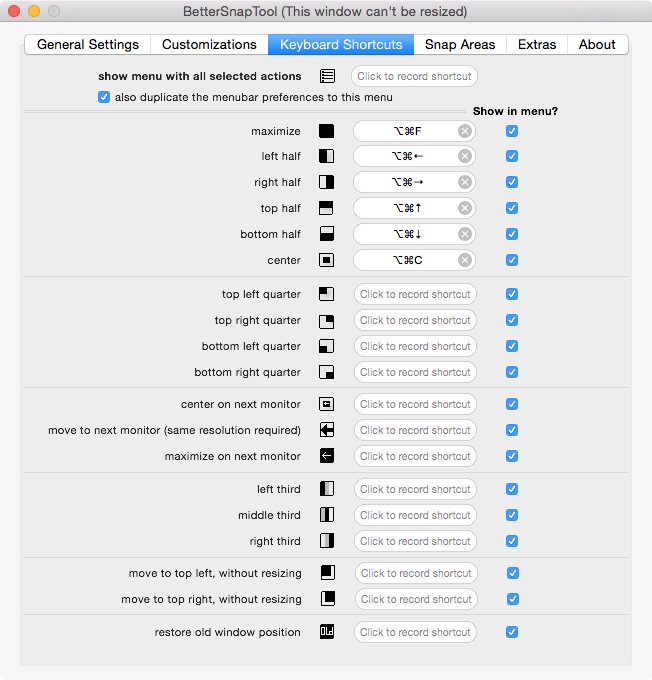Screen dimensions: 652x680
Task: Open the Snap Areas tab
Action: point(460,45)
